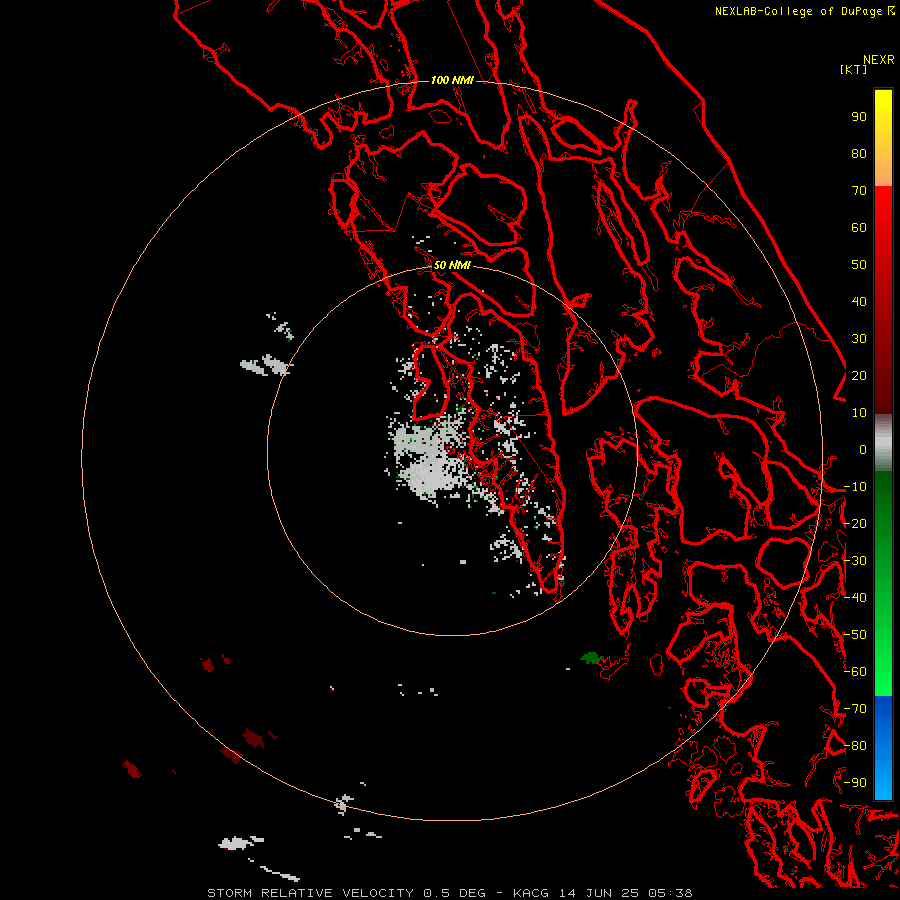Click the STORM RELATIVE VELOCITY 0.5 DEG caption
The width and height of the screenshot is (900, 900).
coord(346,893)
